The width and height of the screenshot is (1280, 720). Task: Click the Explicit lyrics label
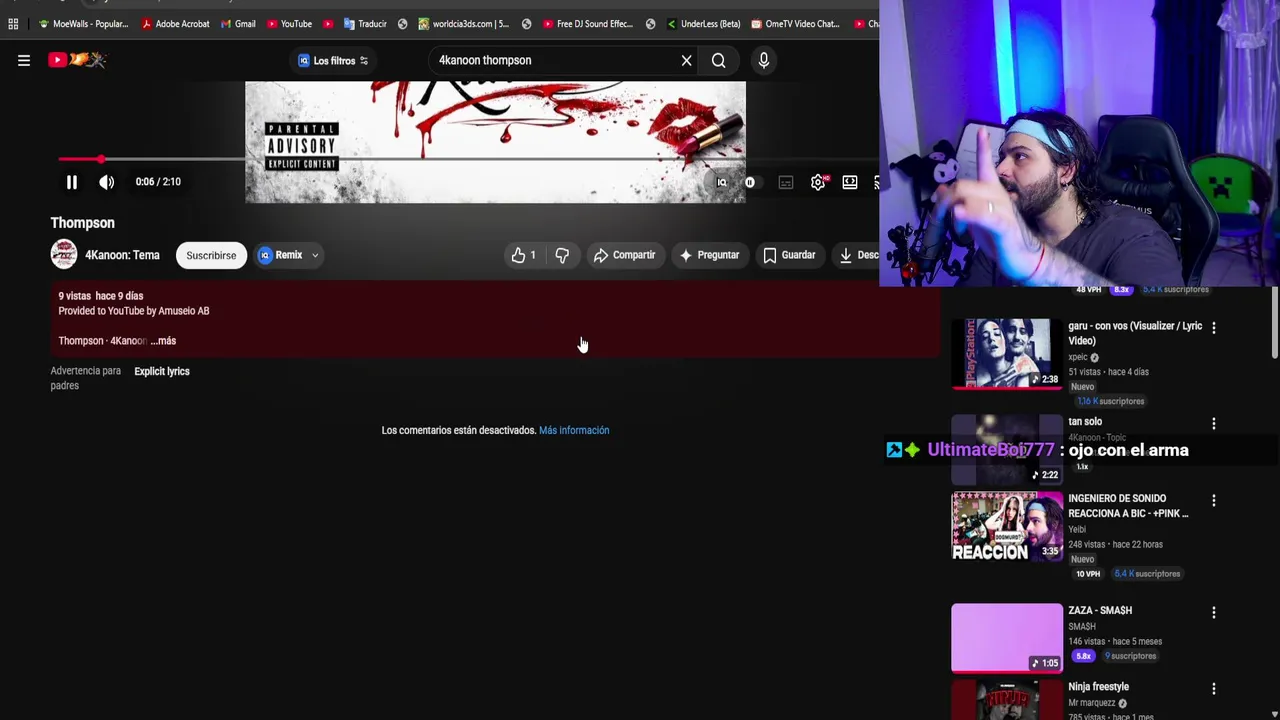tap(162, 371)
